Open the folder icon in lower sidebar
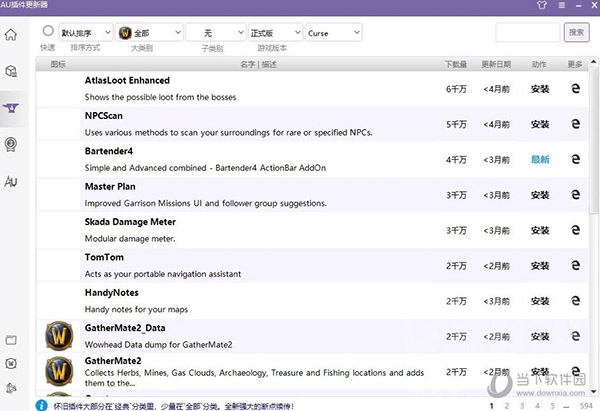600x411 pixels. [11, 340]
